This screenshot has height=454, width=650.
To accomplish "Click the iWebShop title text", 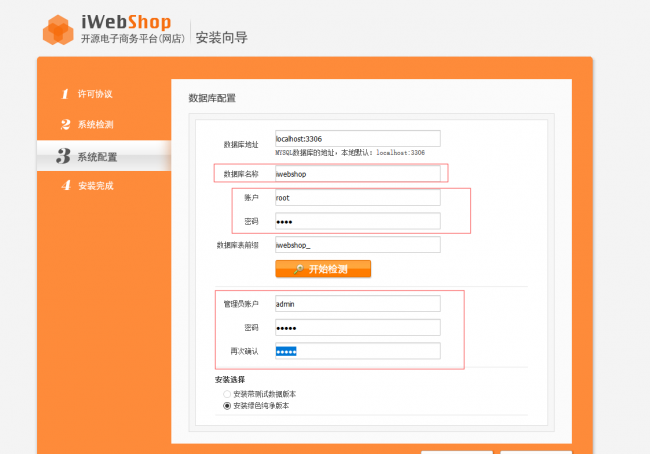I will click(x=126, y=22).
